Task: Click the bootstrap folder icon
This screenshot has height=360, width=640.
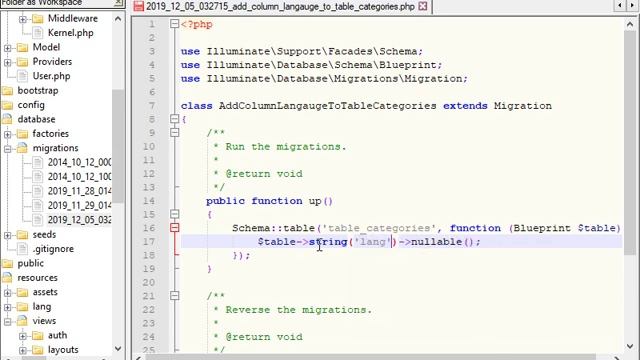Action: 7,91
